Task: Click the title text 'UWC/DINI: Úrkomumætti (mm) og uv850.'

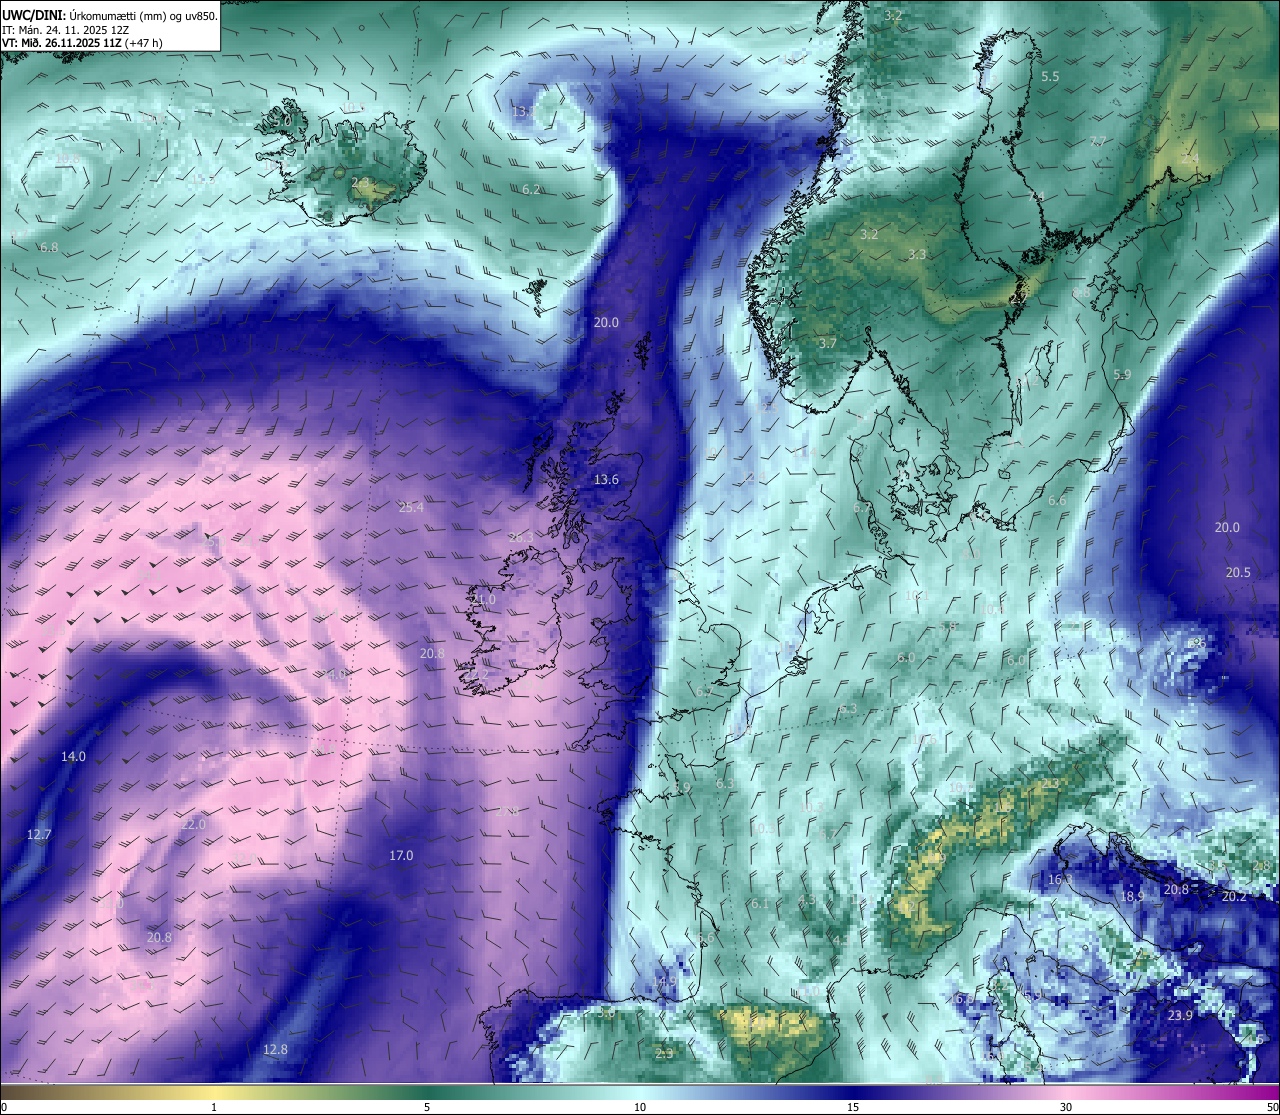Action: pos(110,15)
